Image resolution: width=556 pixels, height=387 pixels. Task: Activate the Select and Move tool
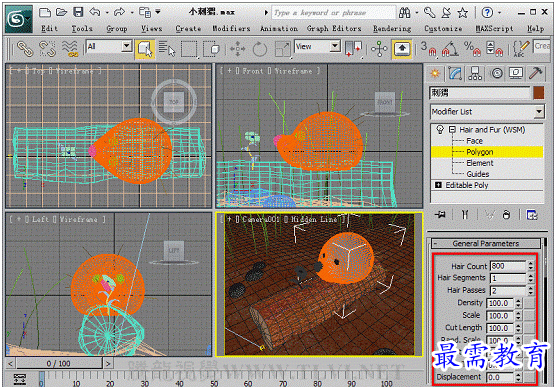pyautogui.click(x=237, y=49)
